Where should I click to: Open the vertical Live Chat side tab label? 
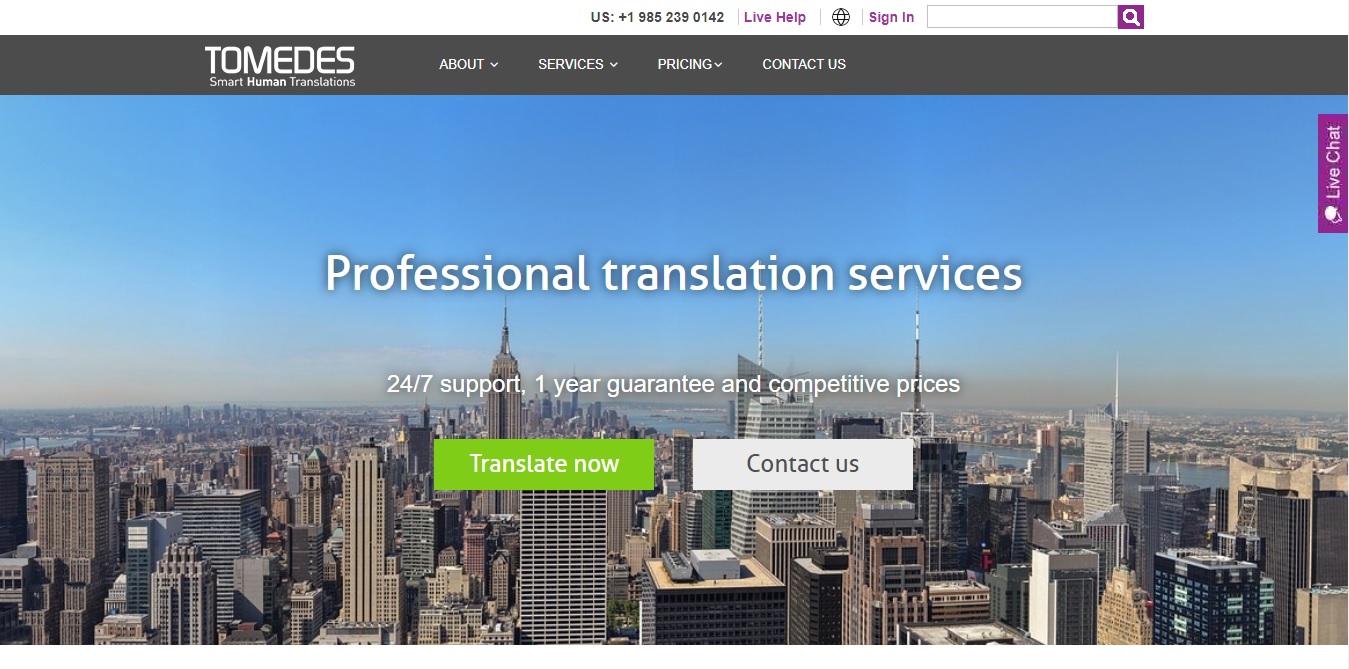(x=1333, y=160)
